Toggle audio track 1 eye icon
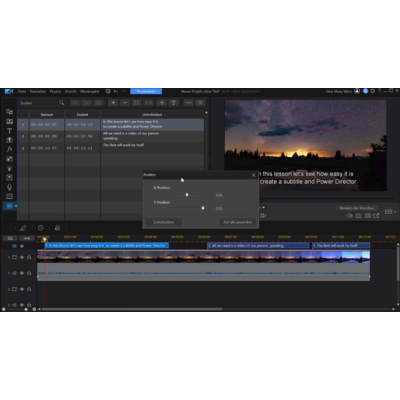Image resolution: width=400 pixels, height=400 pixels. (x=22, y=273)
